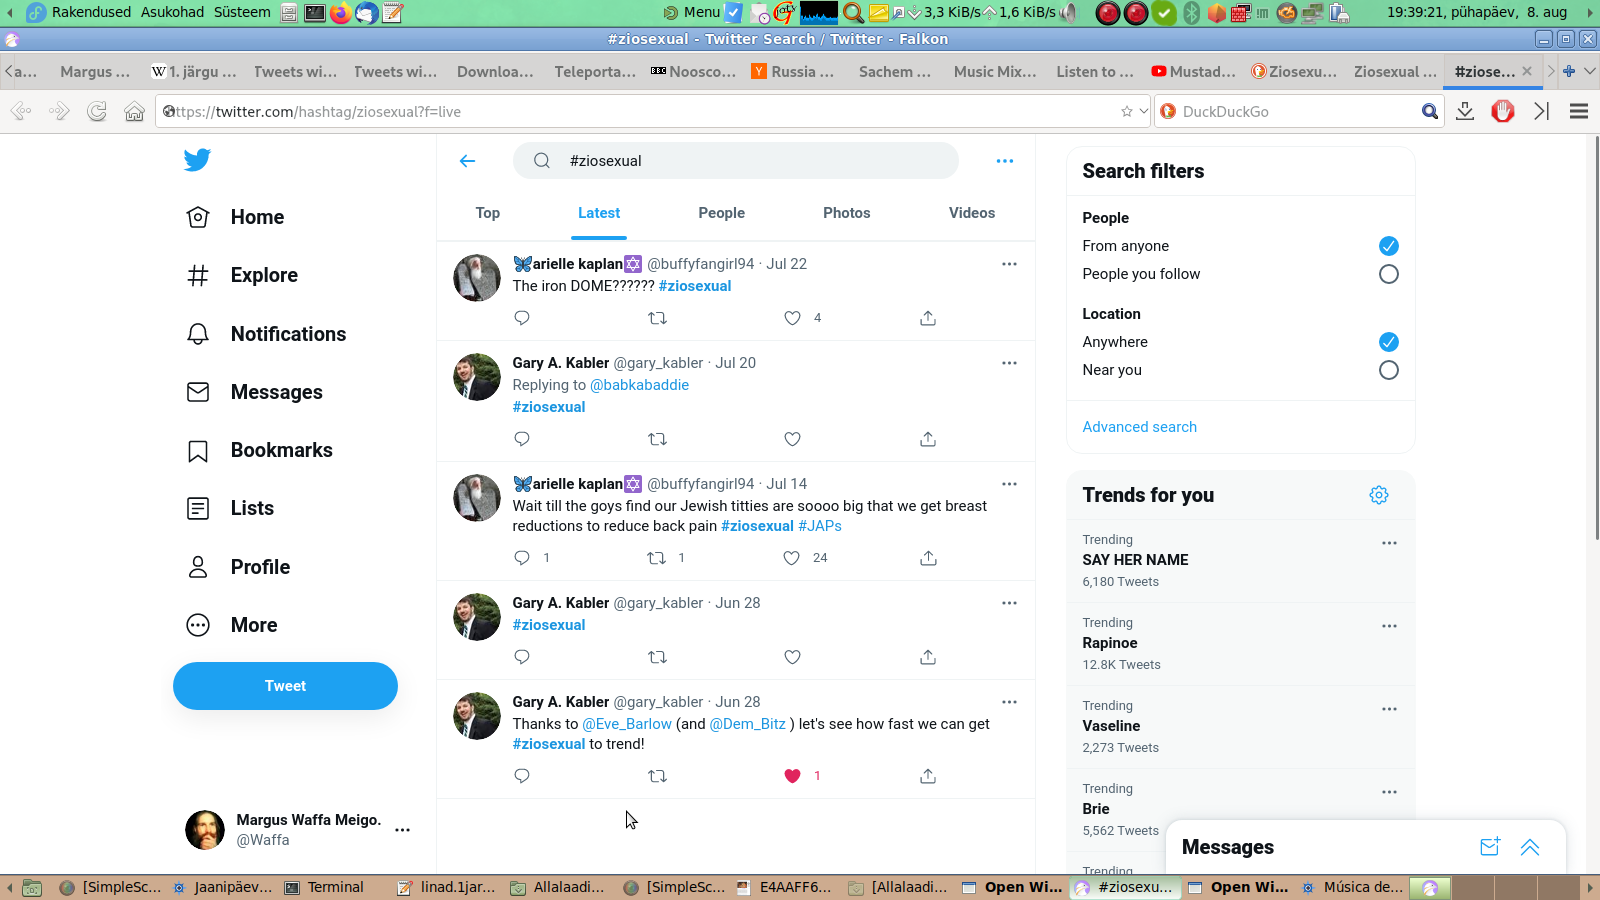Bookmark this page with the star icon
This screenshot has width=1600, height=900.
[x=1127, y=112]
